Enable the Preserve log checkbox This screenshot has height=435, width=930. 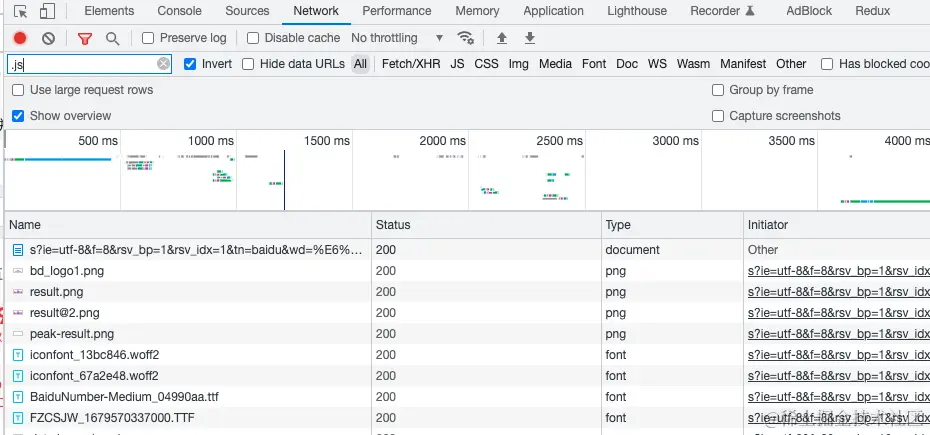[149, 38]
